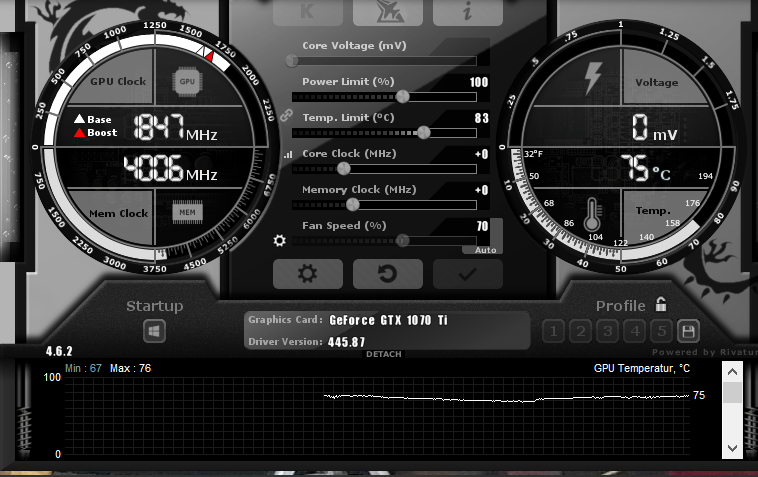Click the Core Clock slider handle
The height and width of the screenshot is (477, 758).
coord(343,169)
